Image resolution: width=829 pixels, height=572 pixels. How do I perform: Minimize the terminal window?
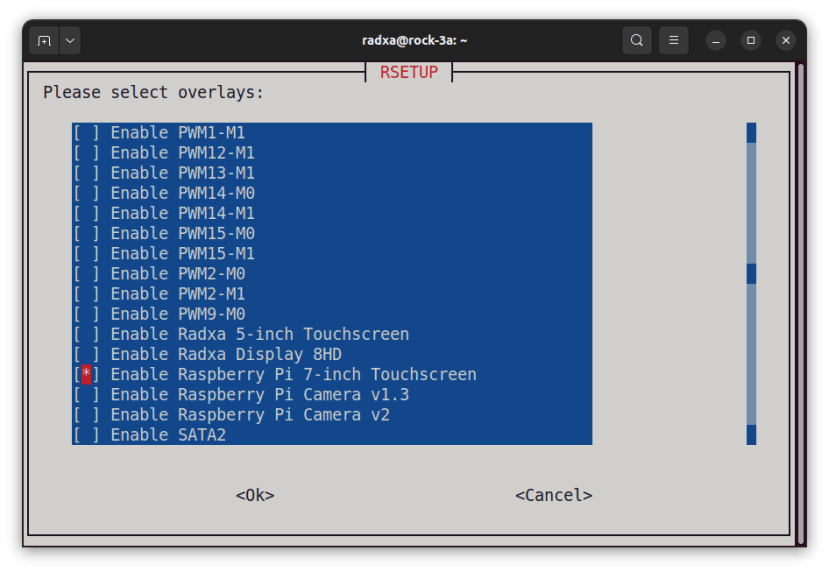(x=715, y=41)
